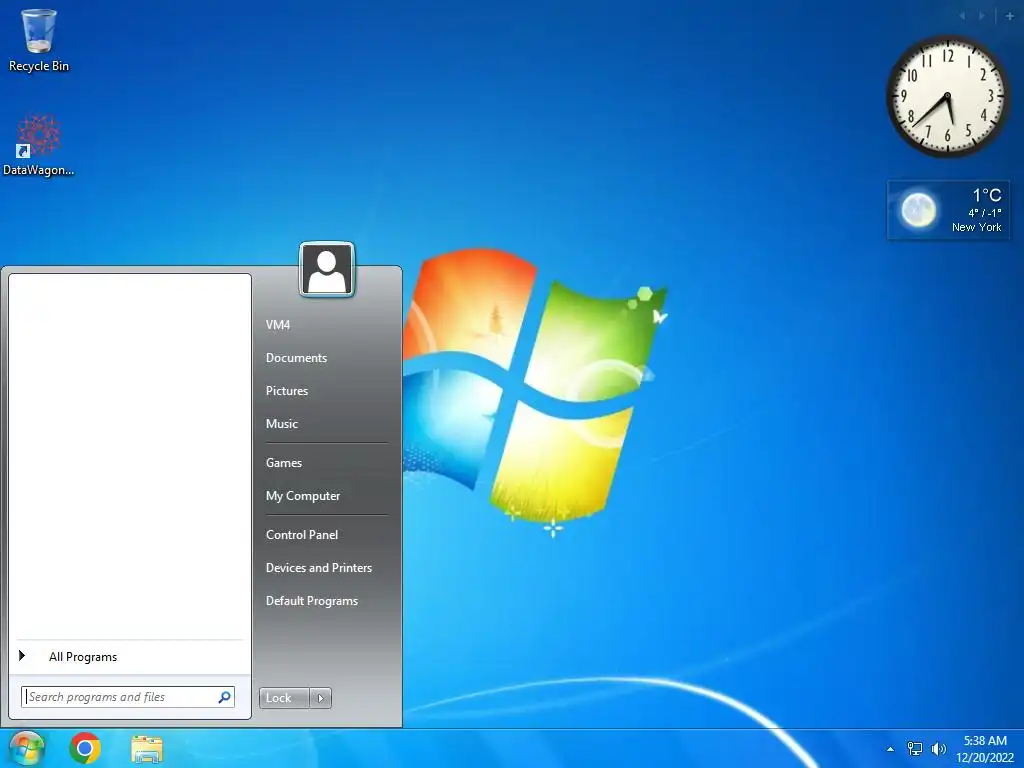
Task: Open the VM4 user folder
Action: click(x=278, y=325)
